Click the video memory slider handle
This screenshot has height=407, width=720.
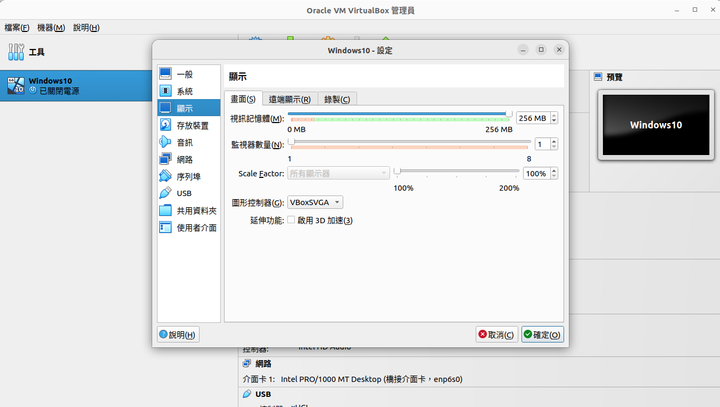coord(509,113)
